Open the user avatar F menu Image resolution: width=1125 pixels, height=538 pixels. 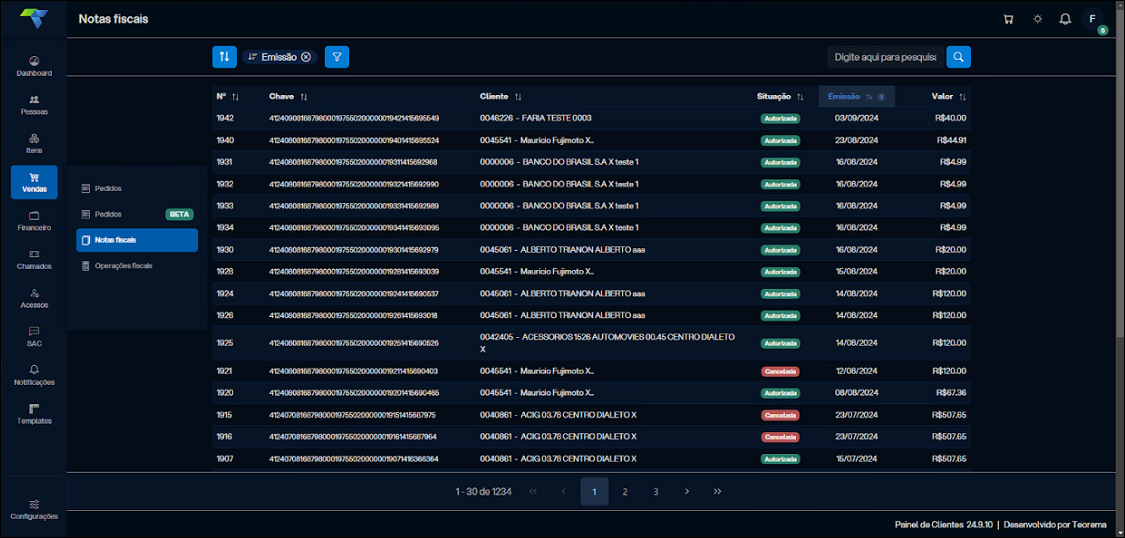[1093, 19]
